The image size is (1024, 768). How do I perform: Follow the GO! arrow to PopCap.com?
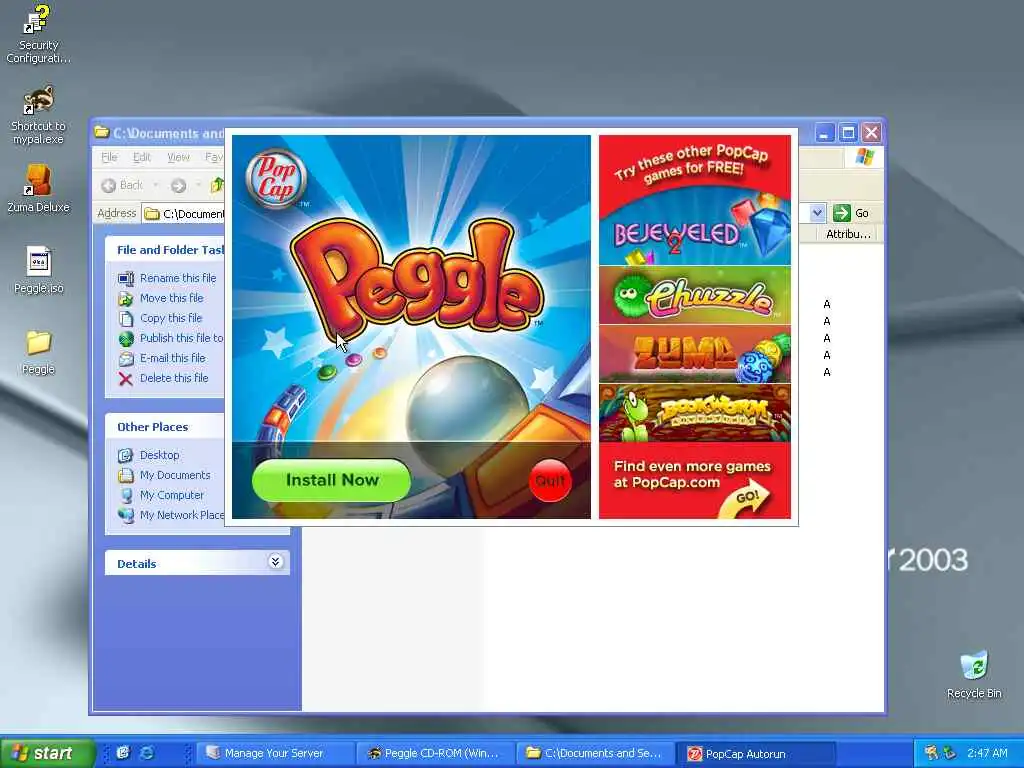(x=745, y=500)
